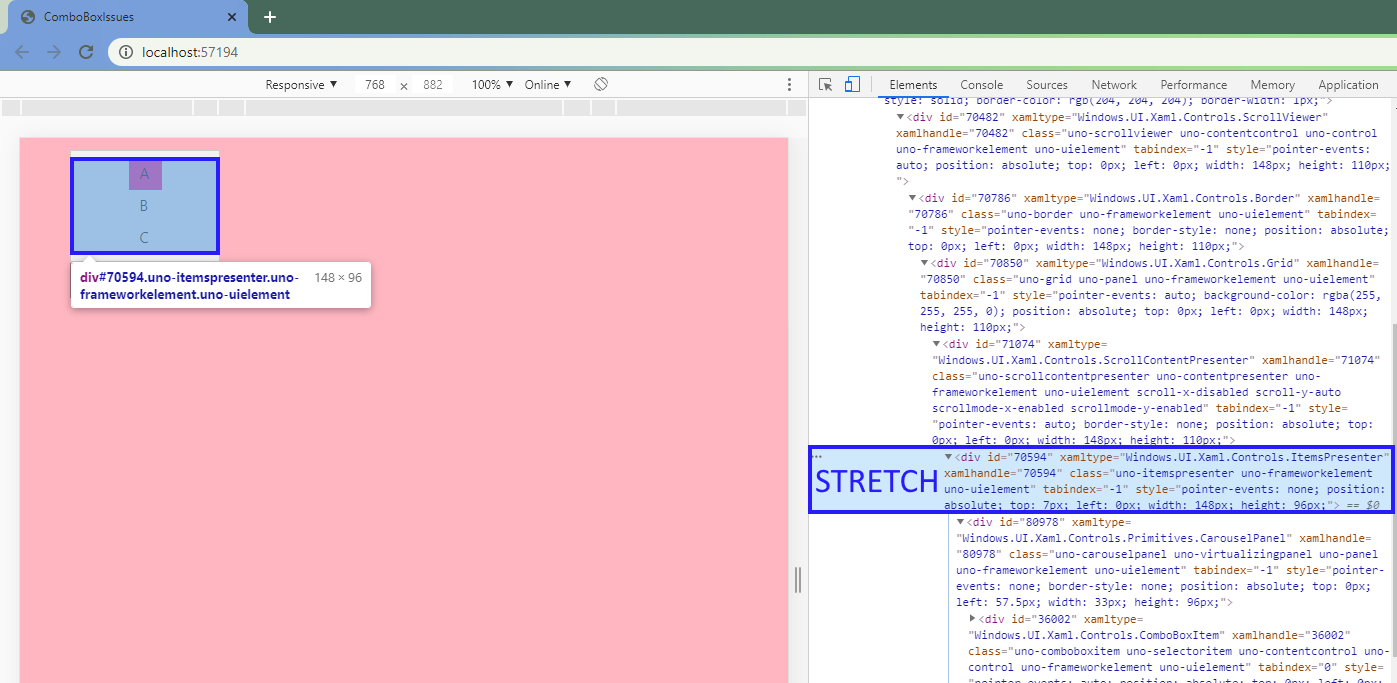Viewport: 1397px width, 683px height.
Task: Open the Responsive device dropdown
Action: (x=301, y=85)
